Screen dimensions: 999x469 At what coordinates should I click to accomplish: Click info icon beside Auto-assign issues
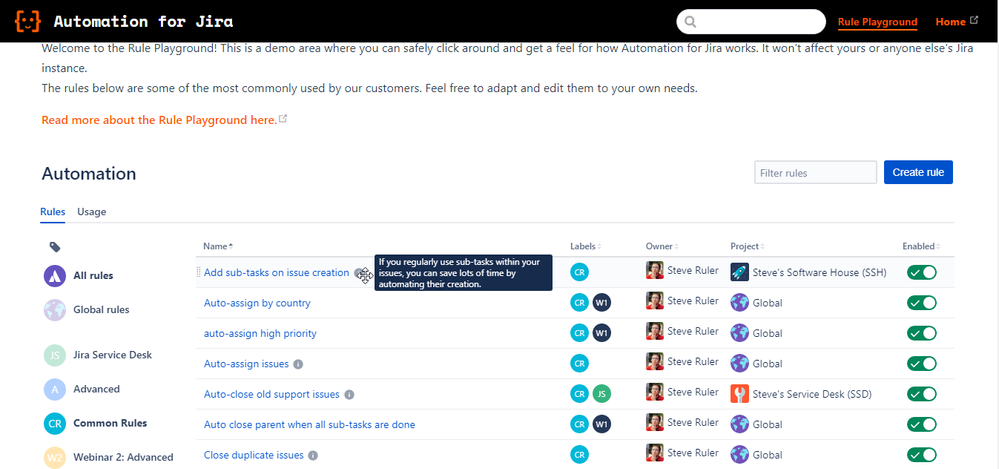298,364
